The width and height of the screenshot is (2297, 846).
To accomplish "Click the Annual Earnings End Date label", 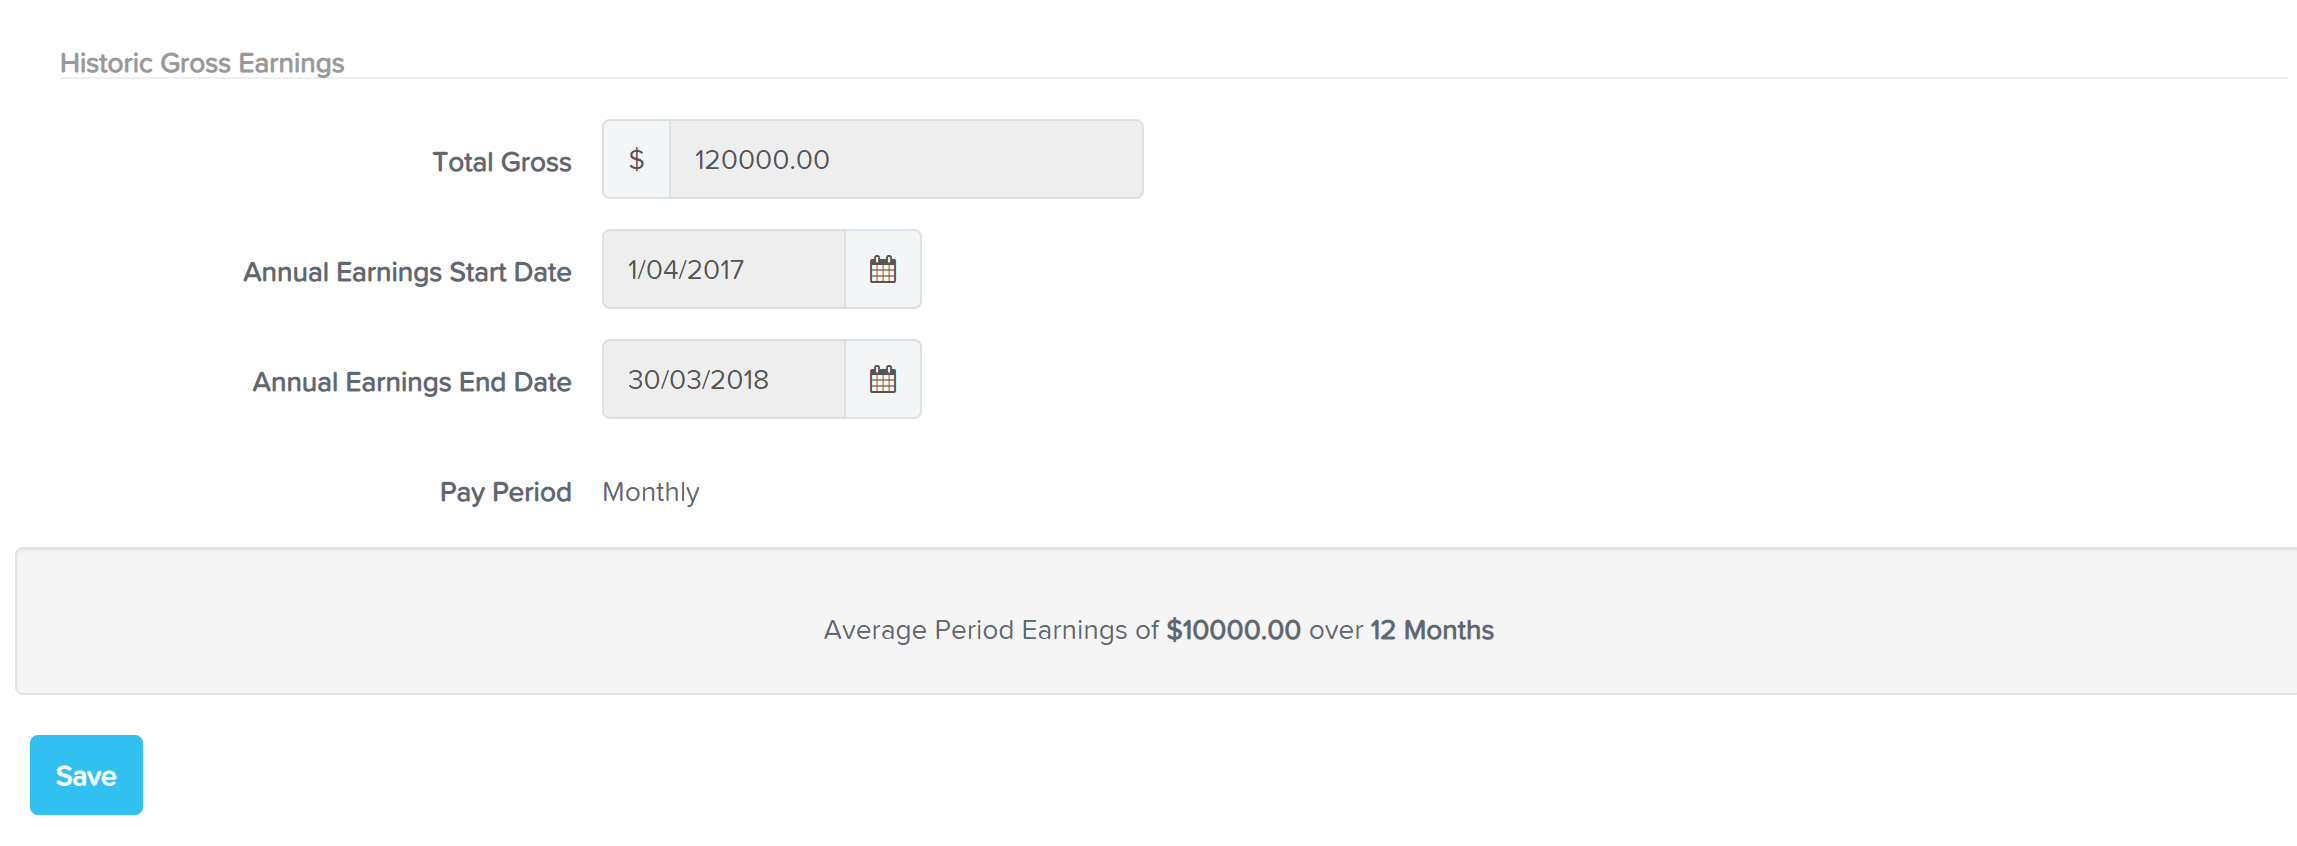I will pyautogui.click(x=412, y=382).
